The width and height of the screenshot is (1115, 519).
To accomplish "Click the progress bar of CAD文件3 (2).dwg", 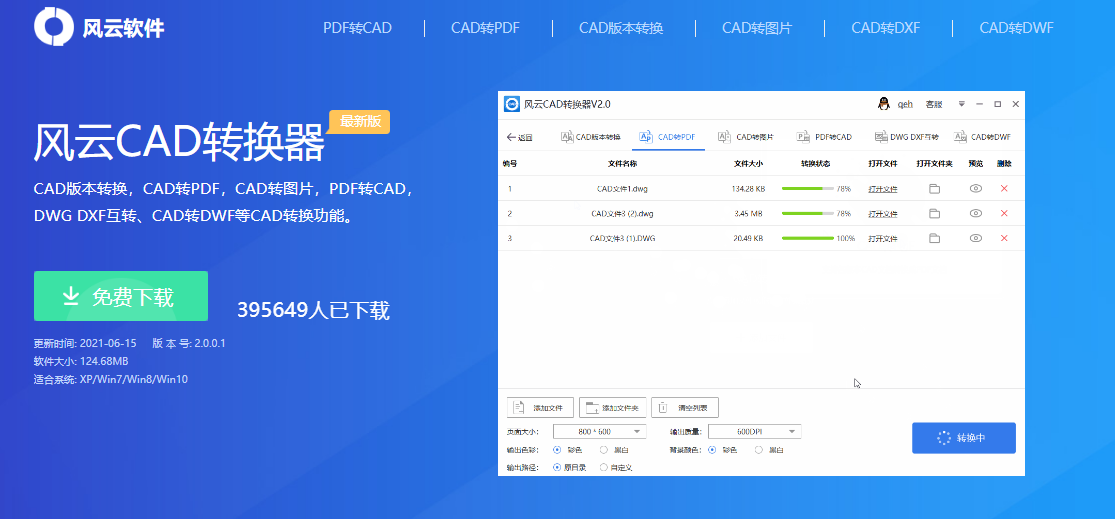I will pos(808,213).
